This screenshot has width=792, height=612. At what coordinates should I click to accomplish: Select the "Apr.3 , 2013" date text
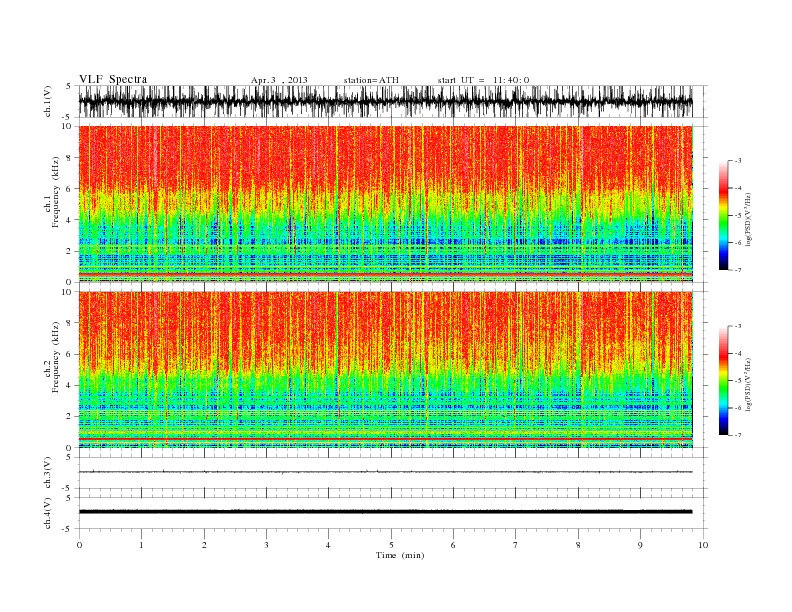pyautogui.click(x=279, y=80)
